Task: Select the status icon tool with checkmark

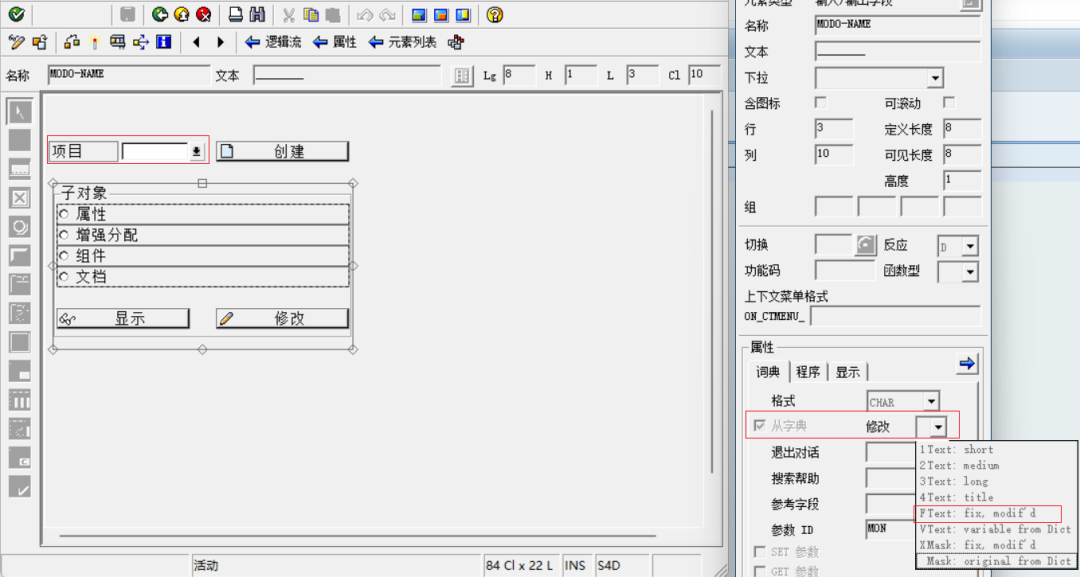Action: 19,487
